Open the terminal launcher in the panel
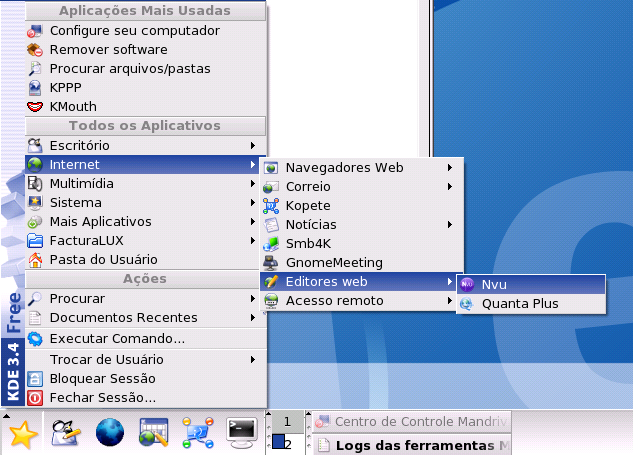Image resolution: width=633 pixels, height=455 pixels. tap(241, 432)
